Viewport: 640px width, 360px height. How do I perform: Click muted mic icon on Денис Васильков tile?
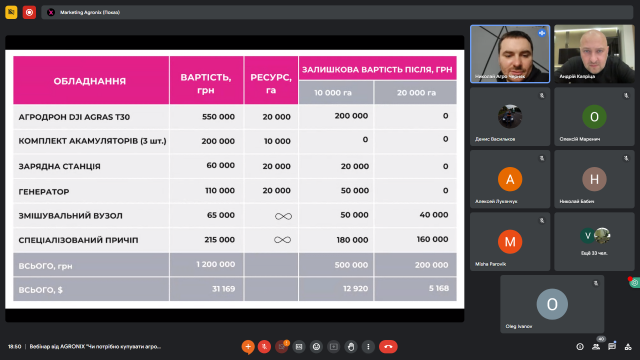pyautogui.click(x=542, y=96)
